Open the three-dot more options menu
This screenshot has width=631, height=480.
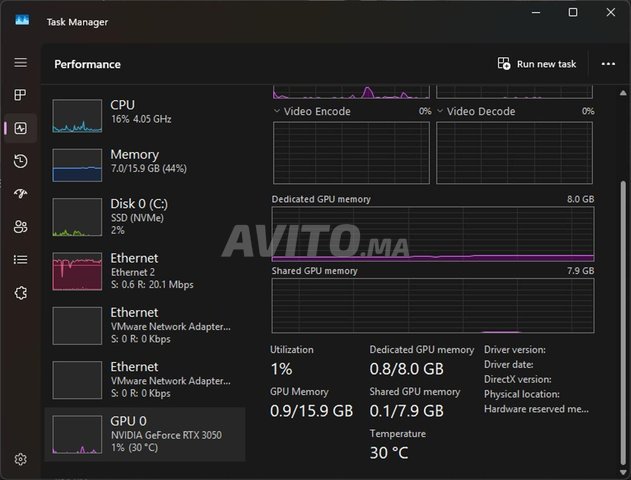tap(608, 64)
